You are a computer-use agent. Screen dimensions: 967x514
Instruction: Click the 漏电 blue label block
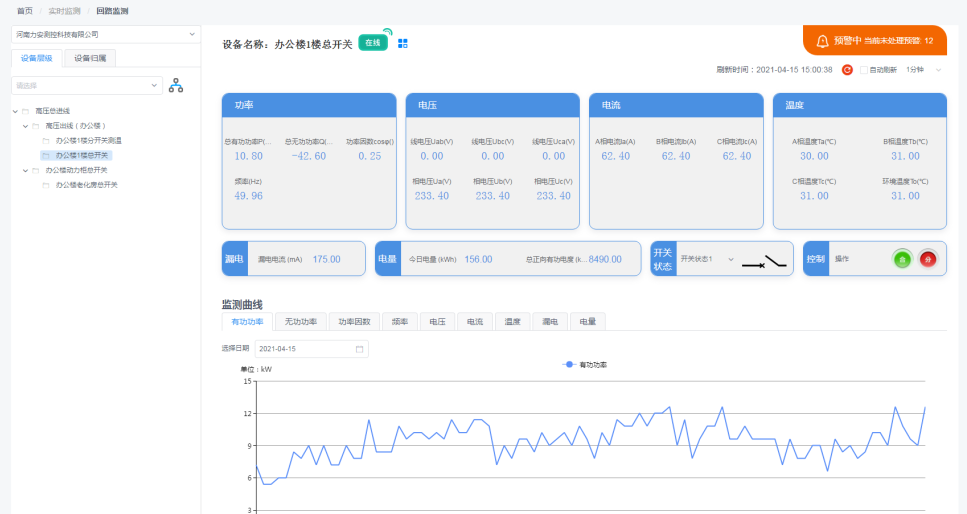[234, 259]
